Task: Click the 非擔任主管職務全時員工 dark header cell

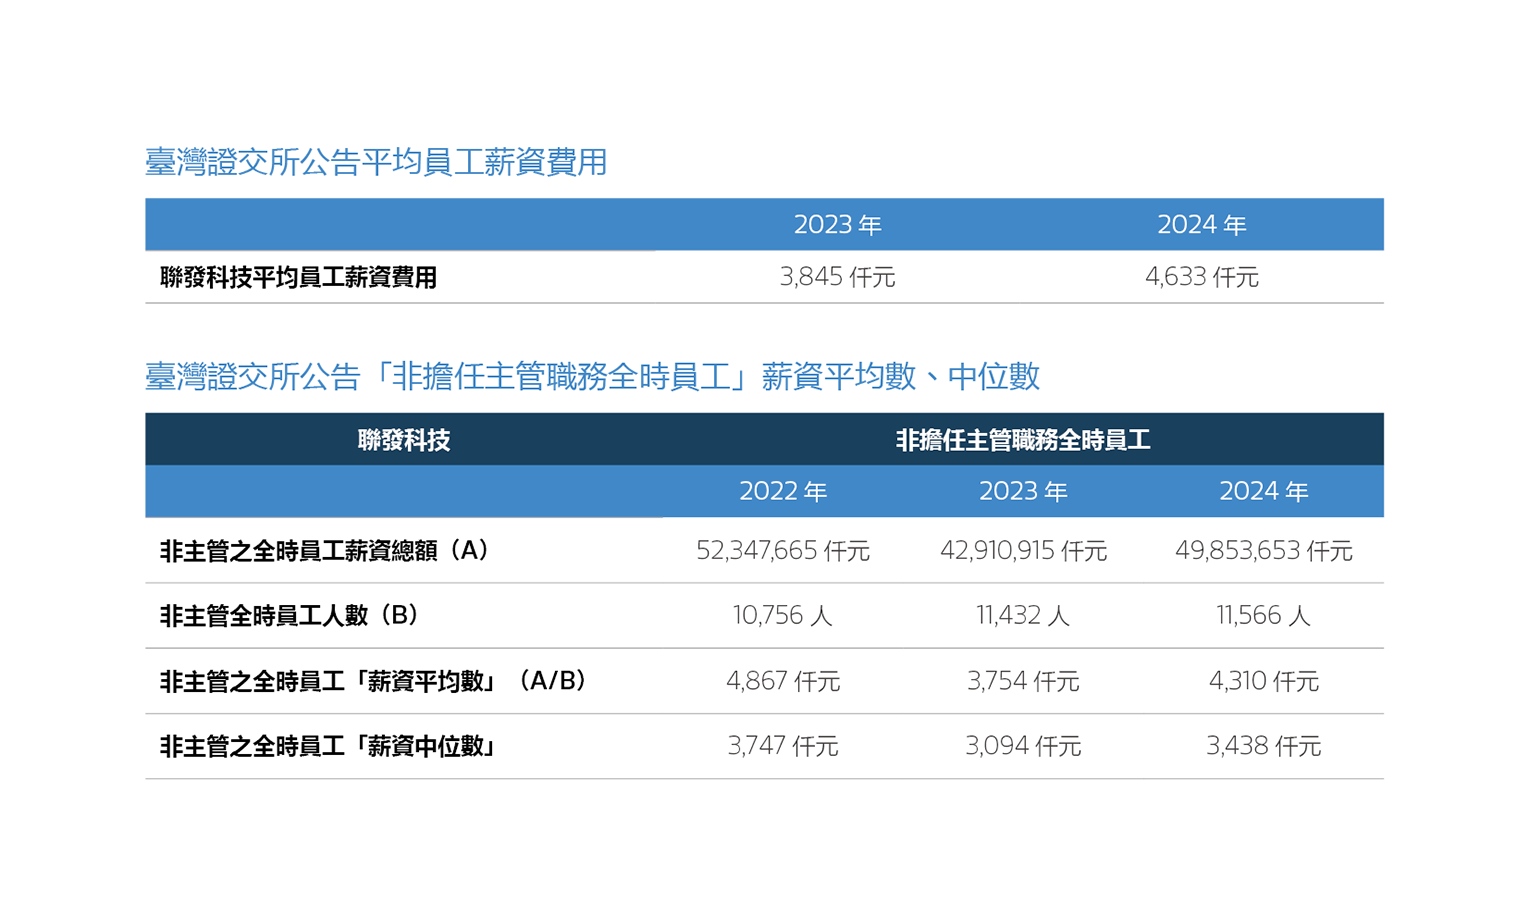Action: [1022, 440]
